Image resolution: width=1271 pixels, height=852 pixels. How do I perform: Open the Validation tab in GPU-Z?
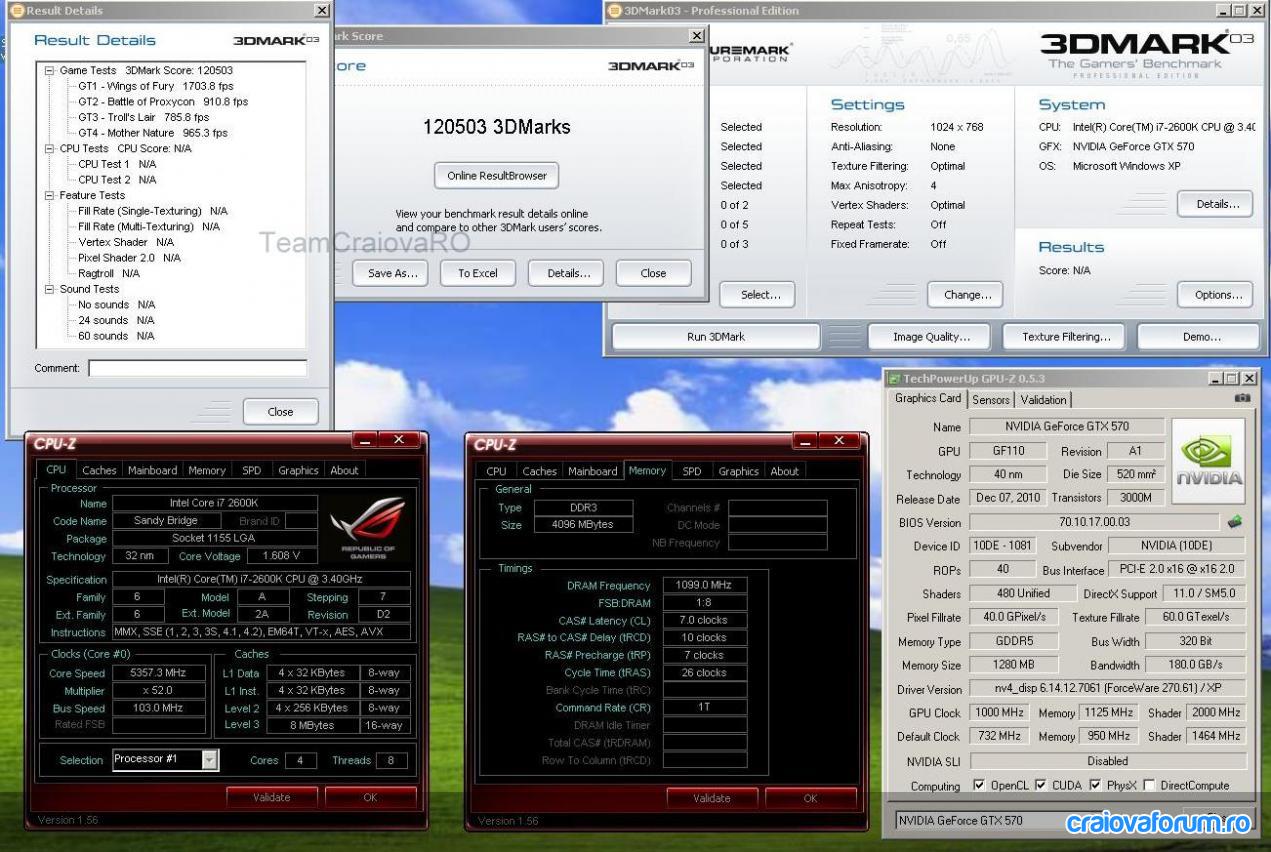(x=1043, y=400)
